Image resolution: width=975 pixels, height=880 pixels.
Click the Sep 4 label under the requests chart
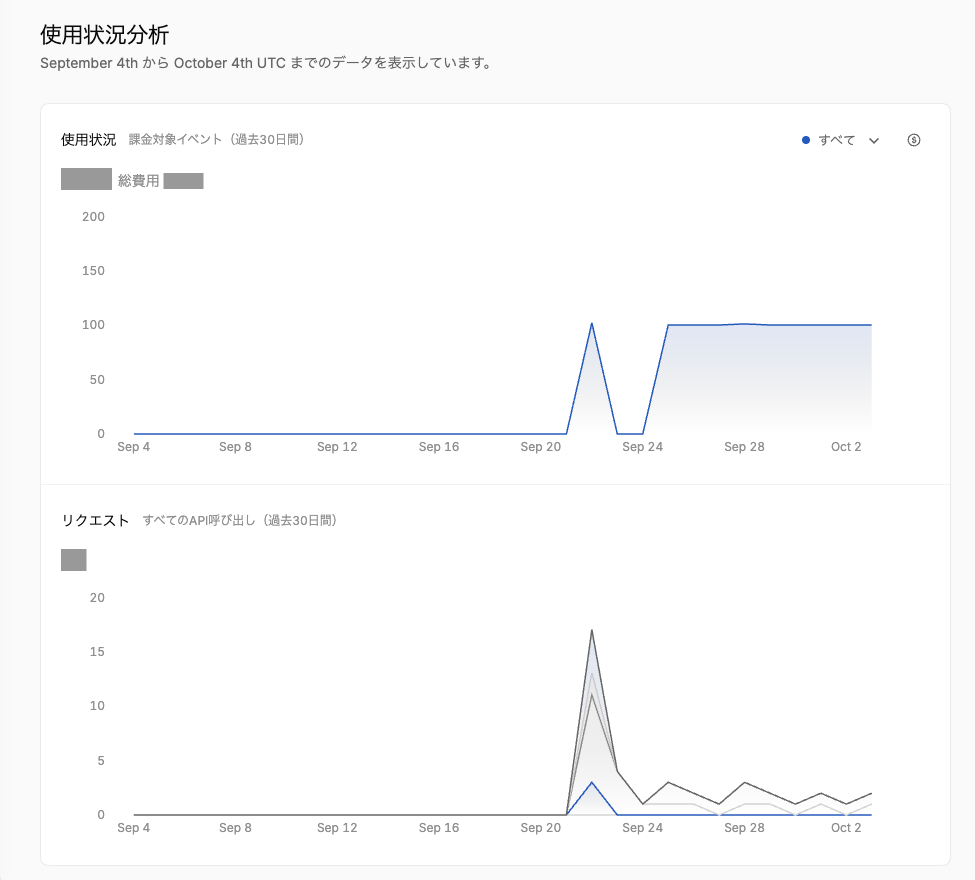click(134, 828)
